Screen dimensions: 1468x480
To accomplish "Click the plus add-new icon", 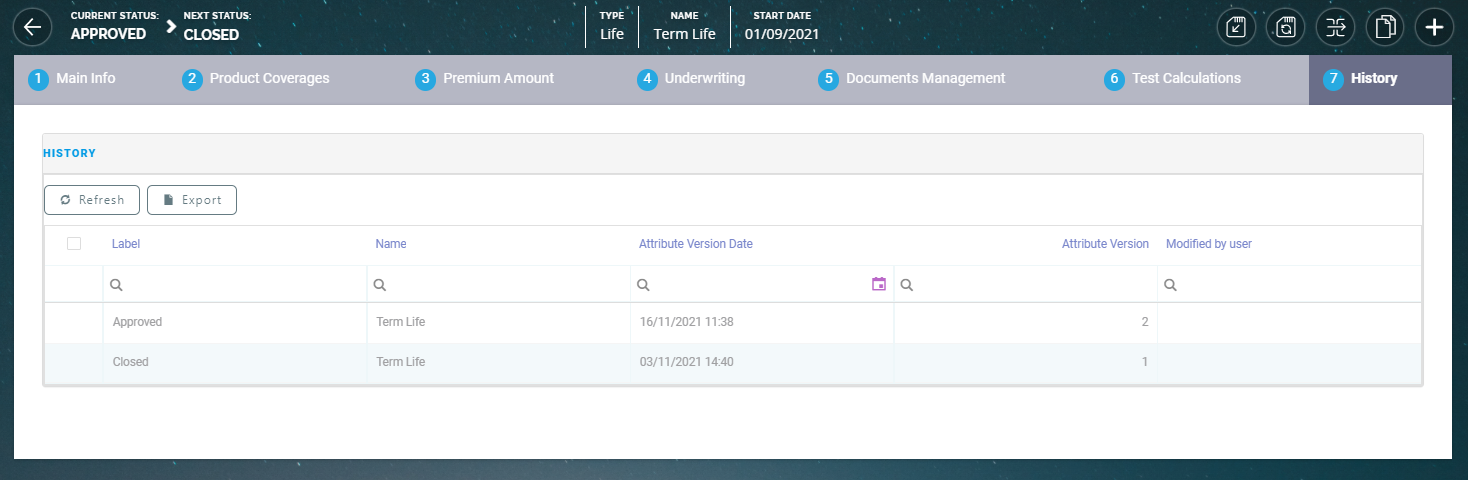I will [x=1434, y=27].
